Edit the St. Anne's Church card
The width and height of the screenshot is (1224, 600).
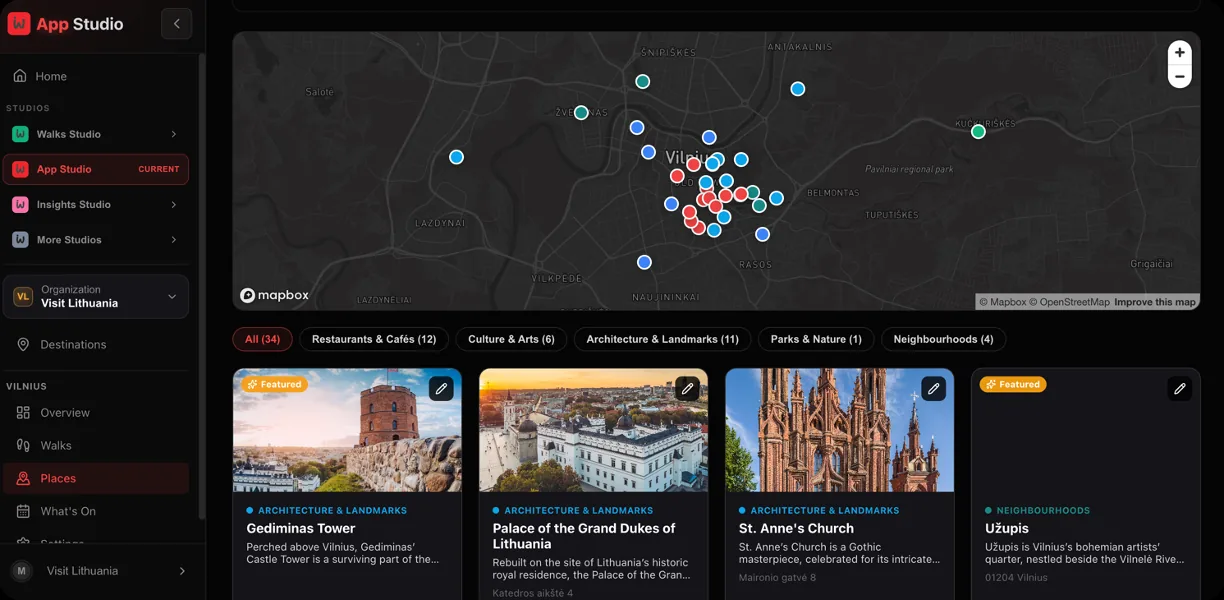[933, 388]
